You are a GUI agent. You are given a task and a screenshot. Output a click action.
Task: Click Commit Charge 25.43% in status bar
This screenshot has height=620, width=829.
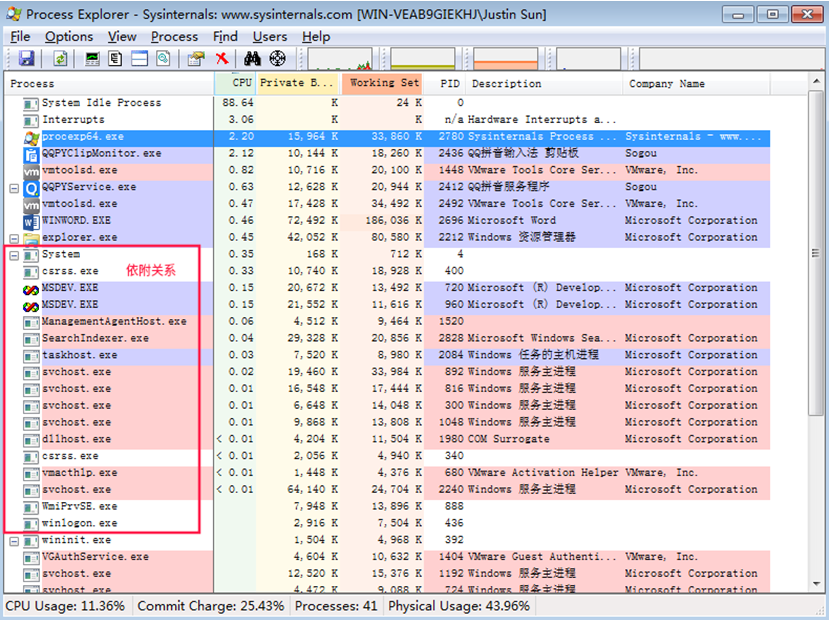tap(210, 606)
